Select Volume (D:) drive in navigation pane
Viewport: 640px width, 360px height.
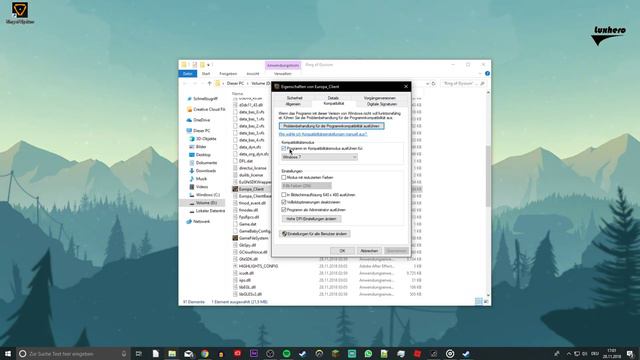[203, 203]
